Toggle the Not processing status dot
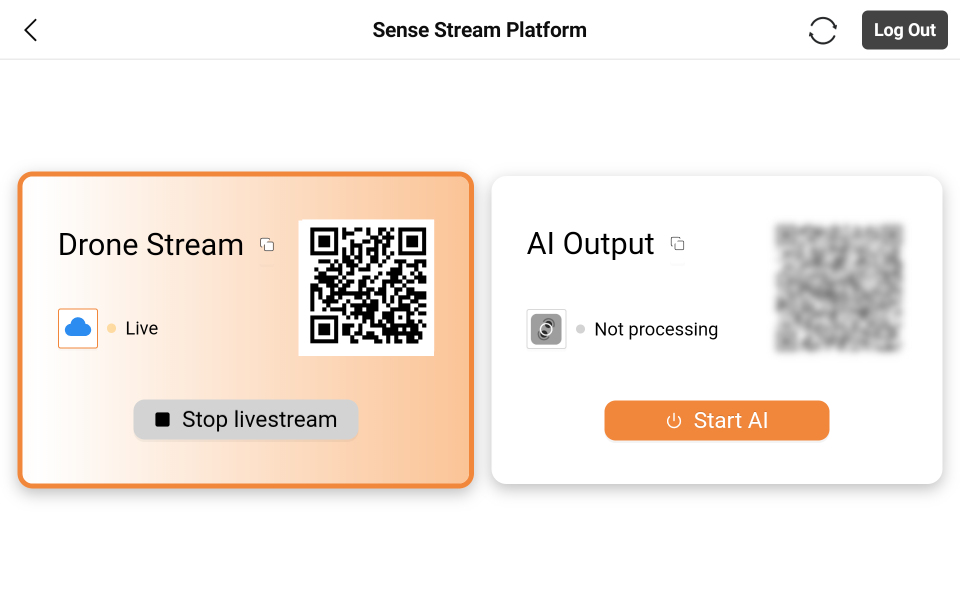Viewport: 960px width, 600px height. tap(578, 329)
